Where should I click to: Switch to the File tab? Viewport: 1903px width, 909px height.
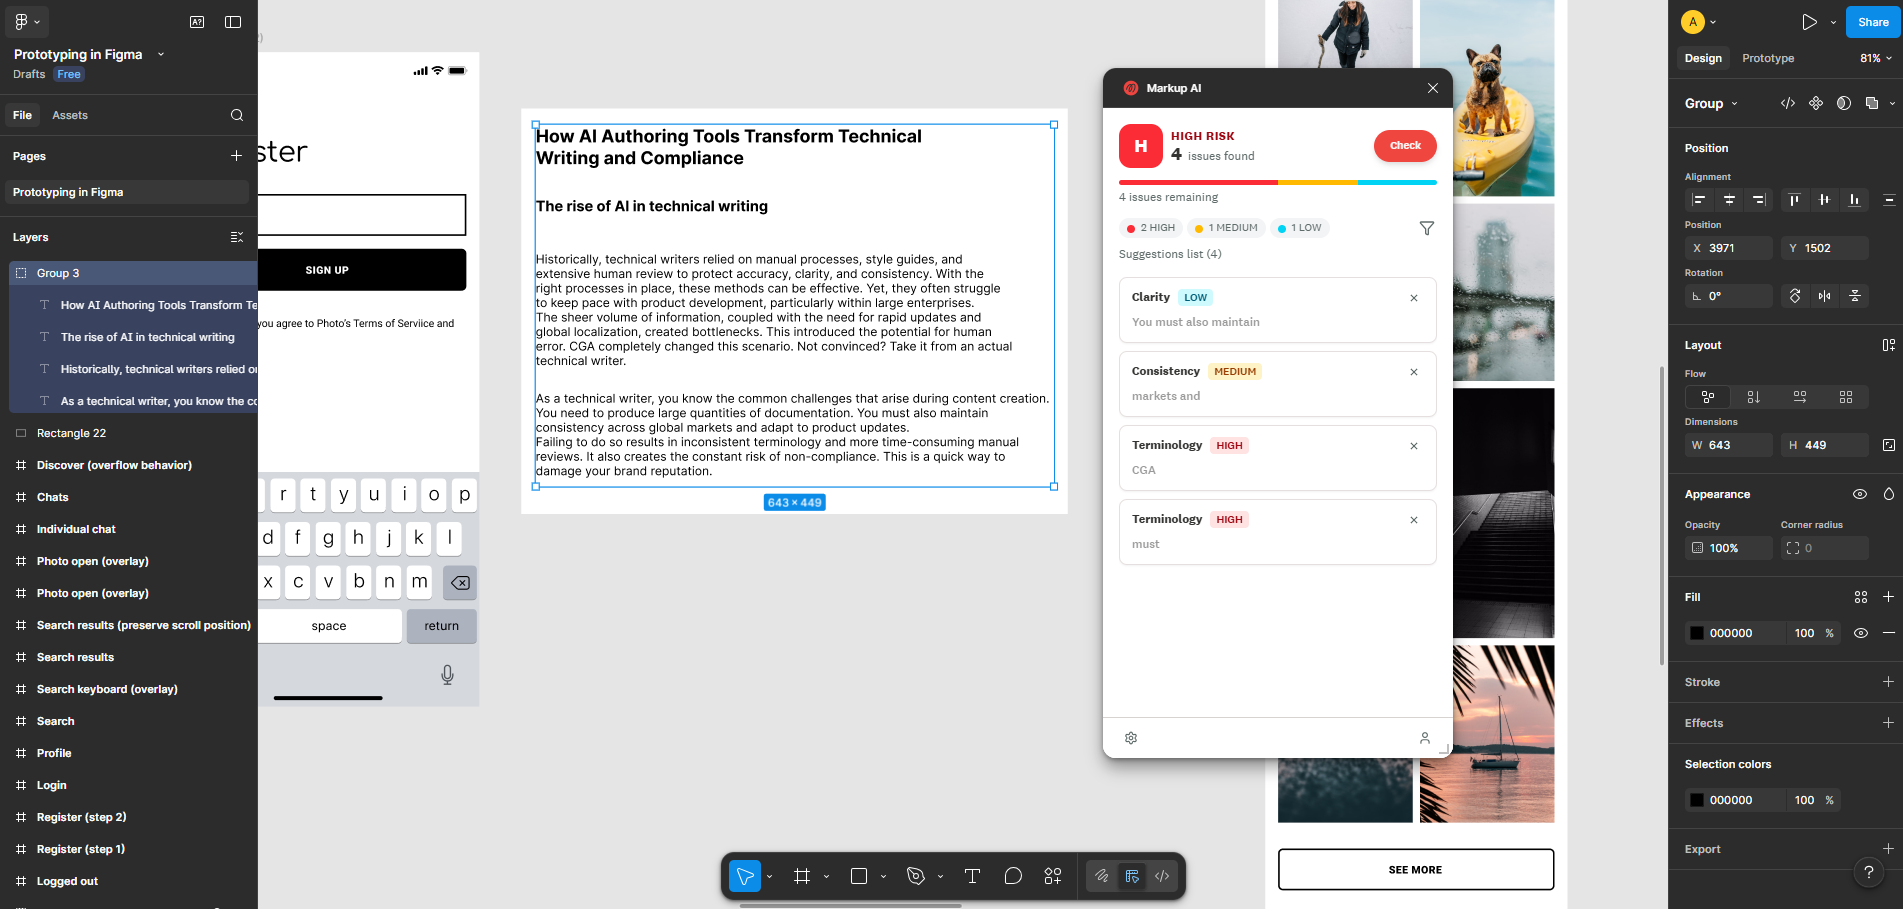pos(22,115)
